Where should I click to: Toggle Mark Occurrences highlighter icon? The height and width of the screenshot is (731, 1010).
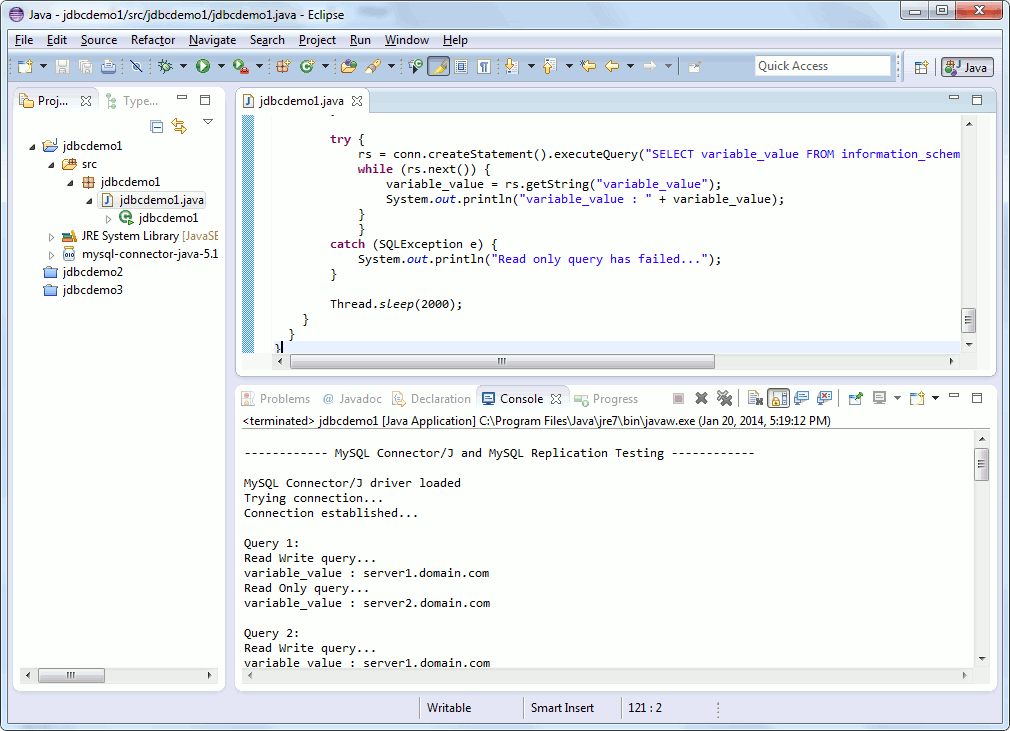pyautogui.click(x=438, y=66)
